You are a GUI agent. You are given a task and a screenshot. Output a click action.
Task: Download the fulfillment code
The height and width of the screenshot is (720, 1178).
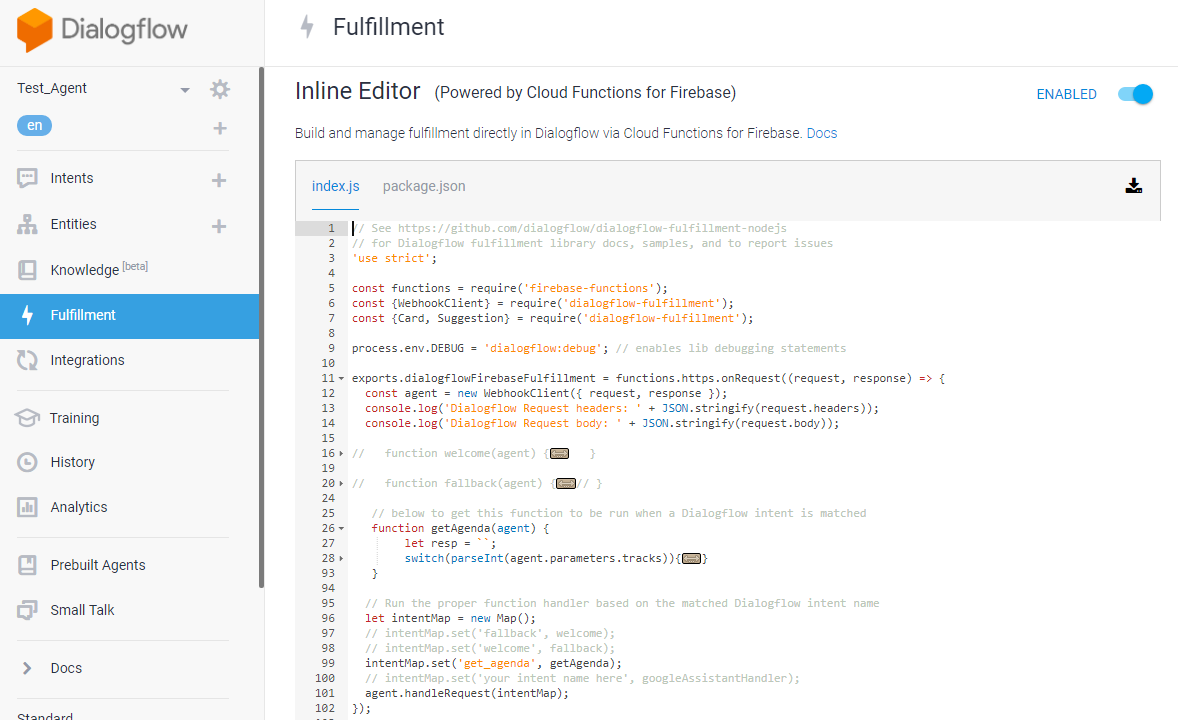tap(1133, 186)
